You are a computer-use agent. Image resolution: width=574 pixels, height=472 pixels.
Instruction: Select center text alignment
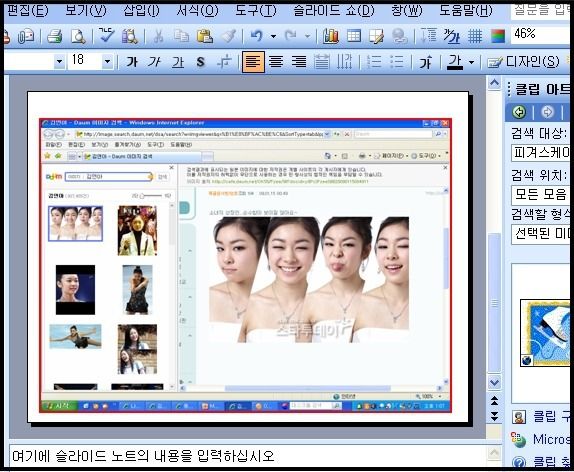coord(276,62)
